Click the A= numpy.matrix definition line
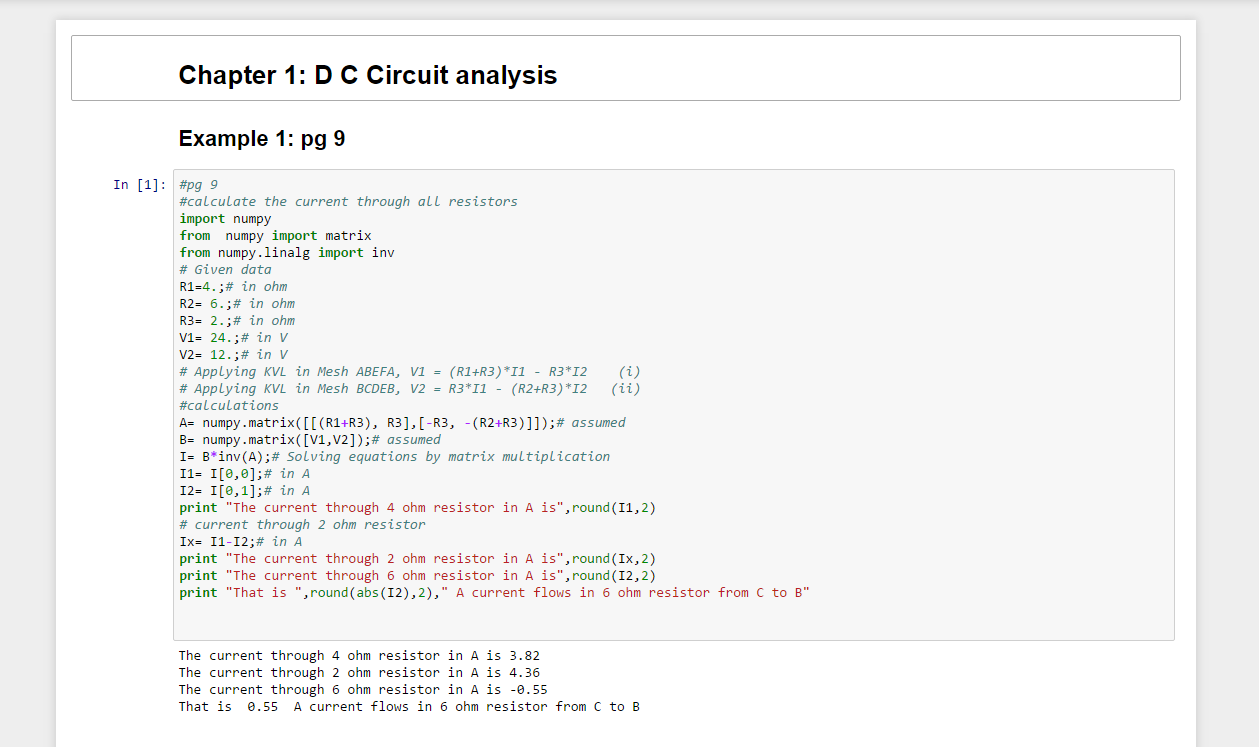Image resolution: width=1259 pixels, height=747 pixels. tap(402, 422)
